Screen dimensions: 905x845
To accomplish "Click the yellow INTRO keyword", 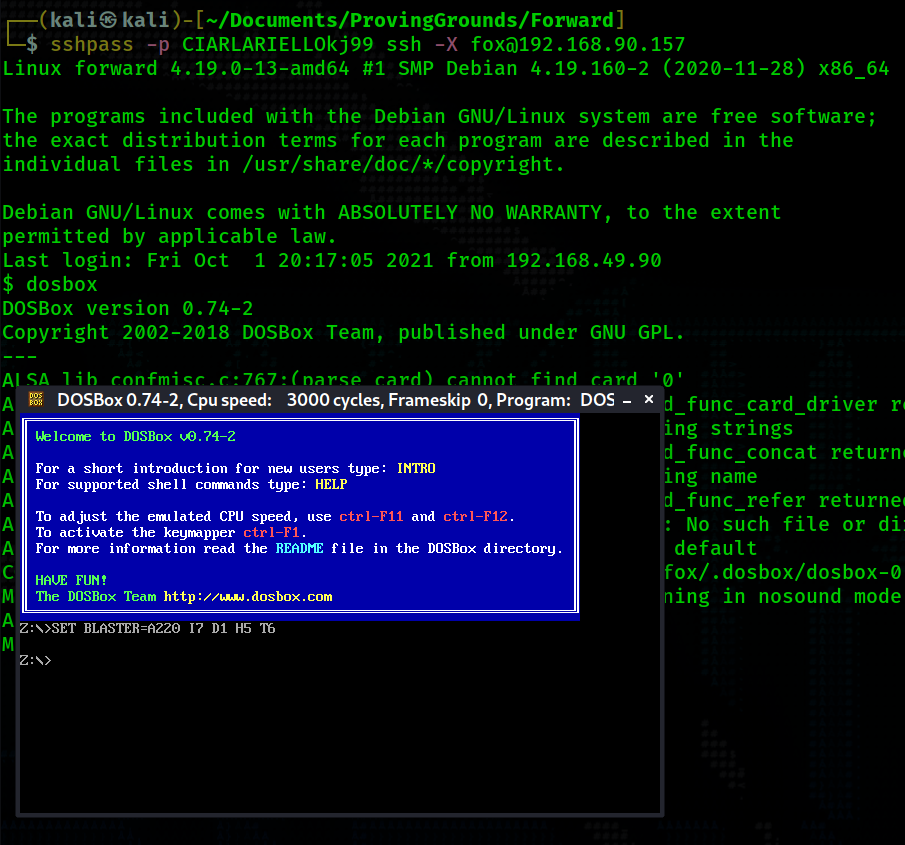I will tap(416, 468).
